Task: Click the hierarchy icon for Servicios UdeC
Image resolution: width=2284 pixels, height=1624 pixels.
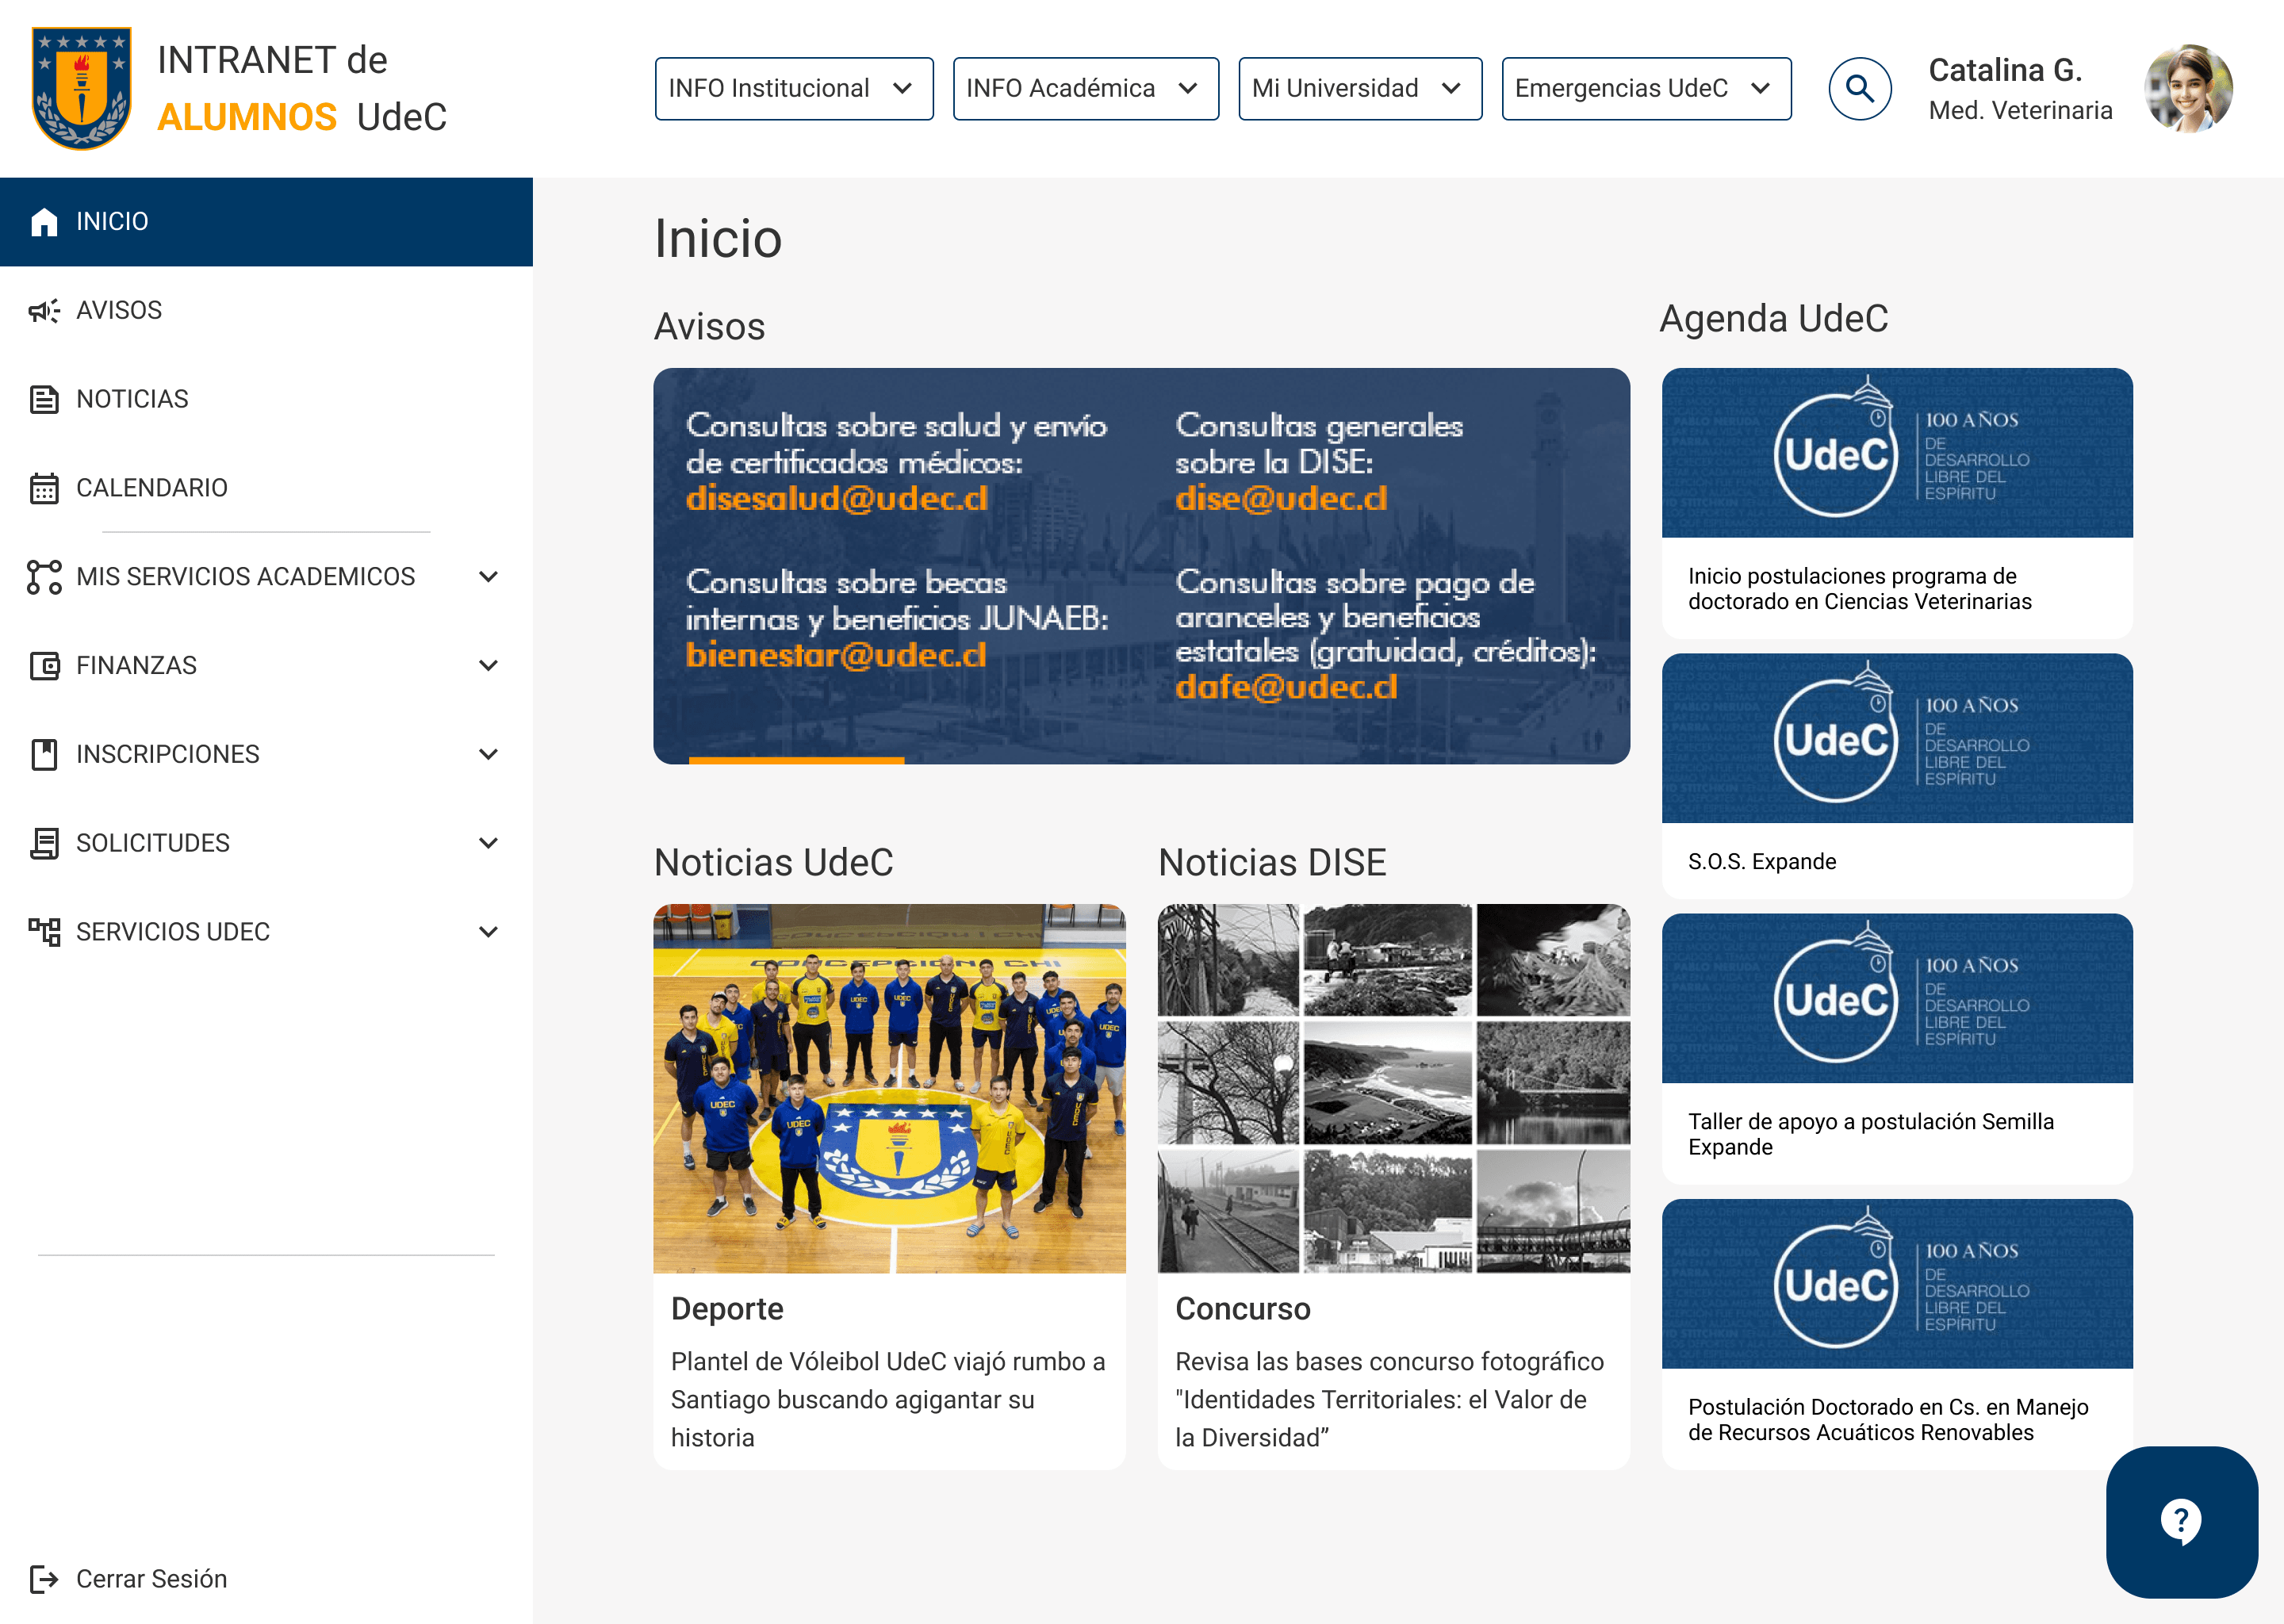Action: pyautogui.click(x=44, y=932)
